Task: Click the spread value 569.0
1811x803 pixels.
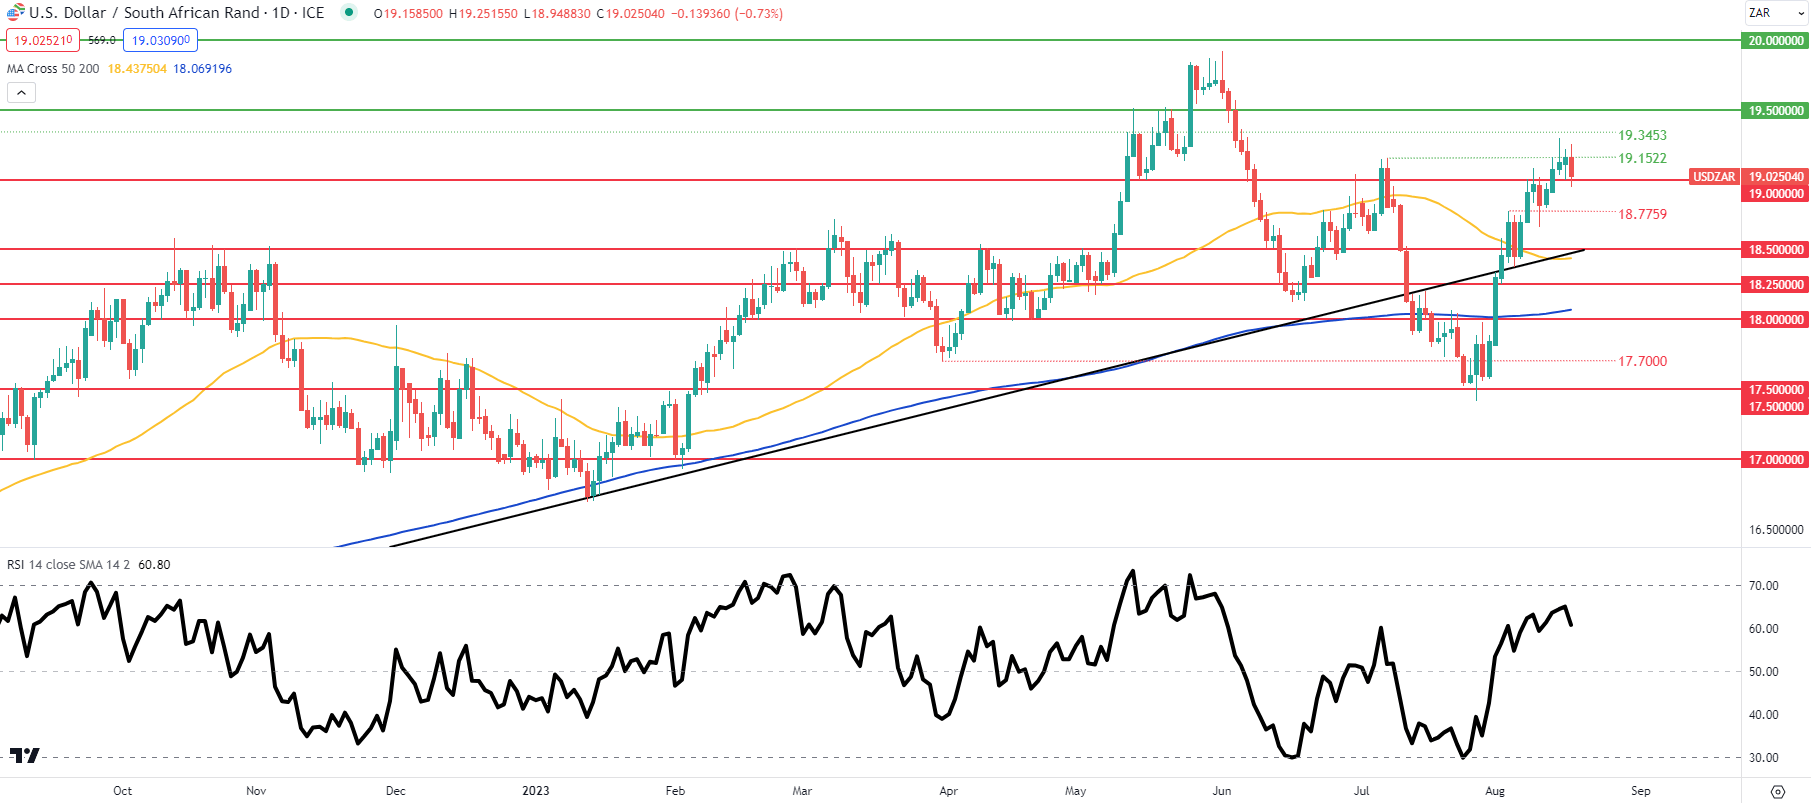Action: pyautogui.click(x=101, y=40)
